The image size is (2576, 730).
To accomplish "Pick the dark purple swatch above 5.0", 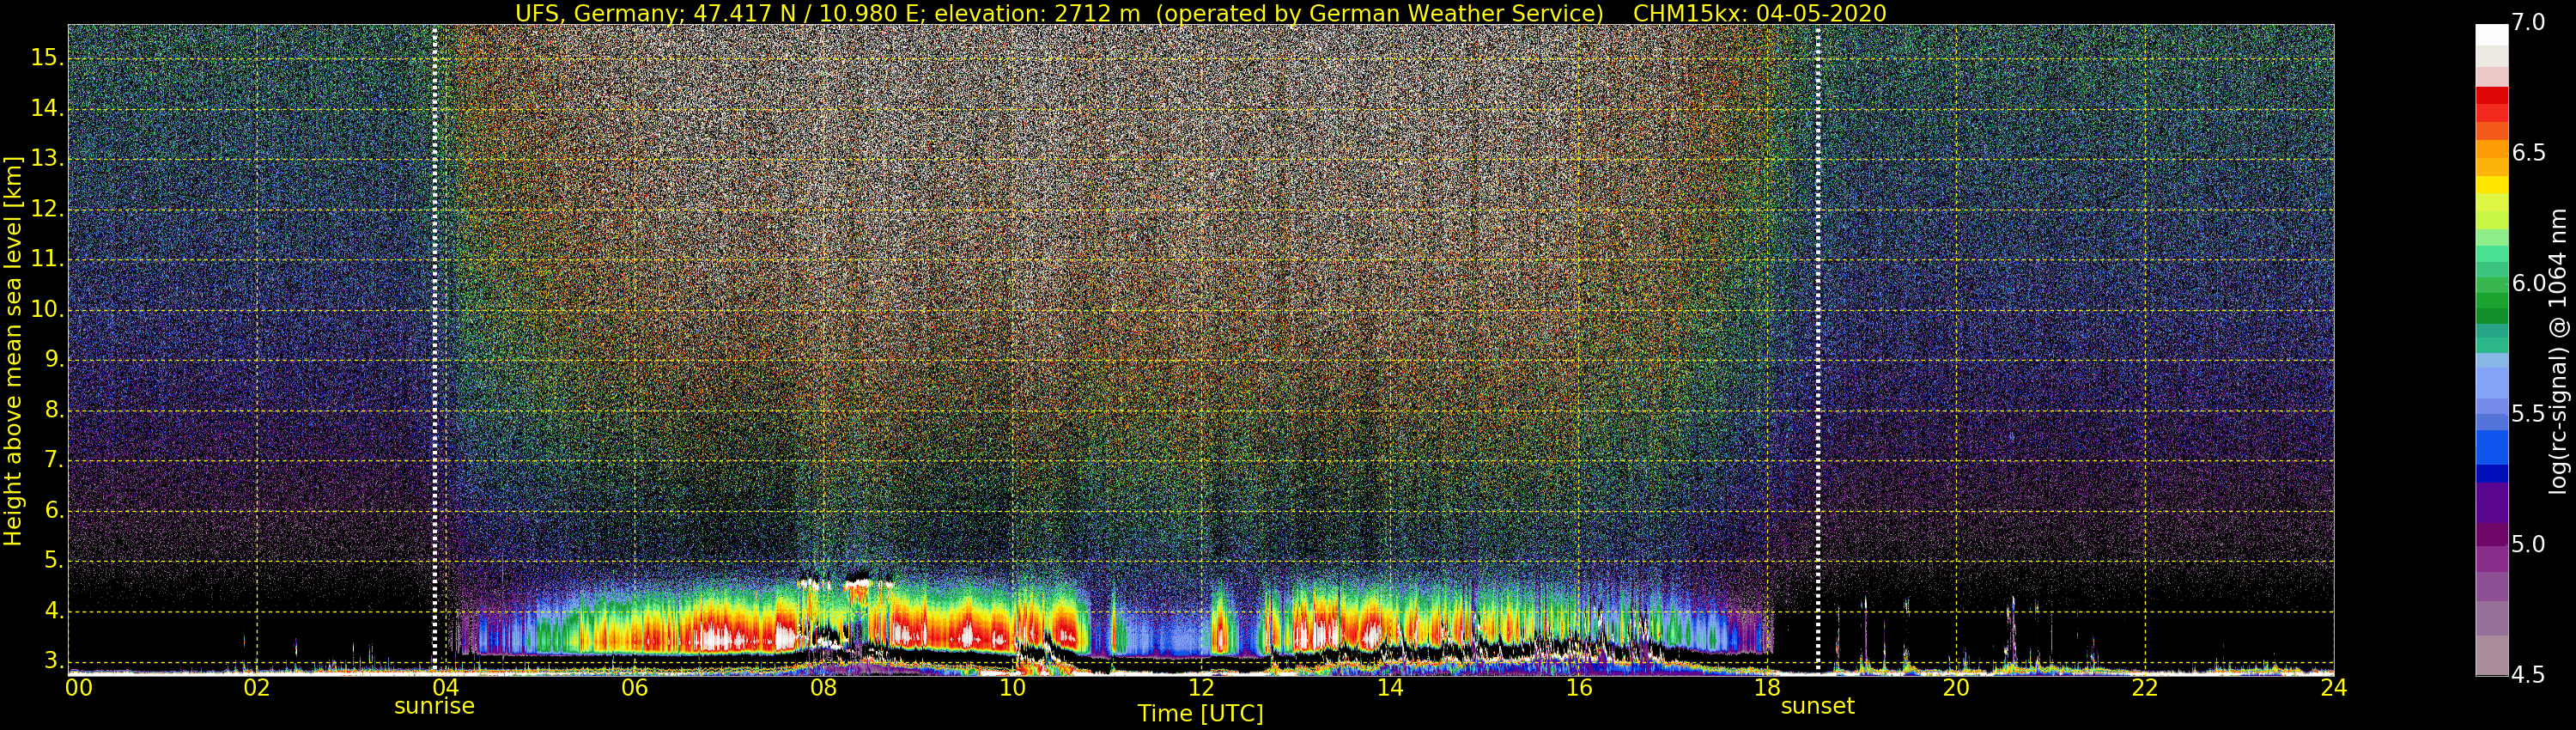I will point(2492,503).
